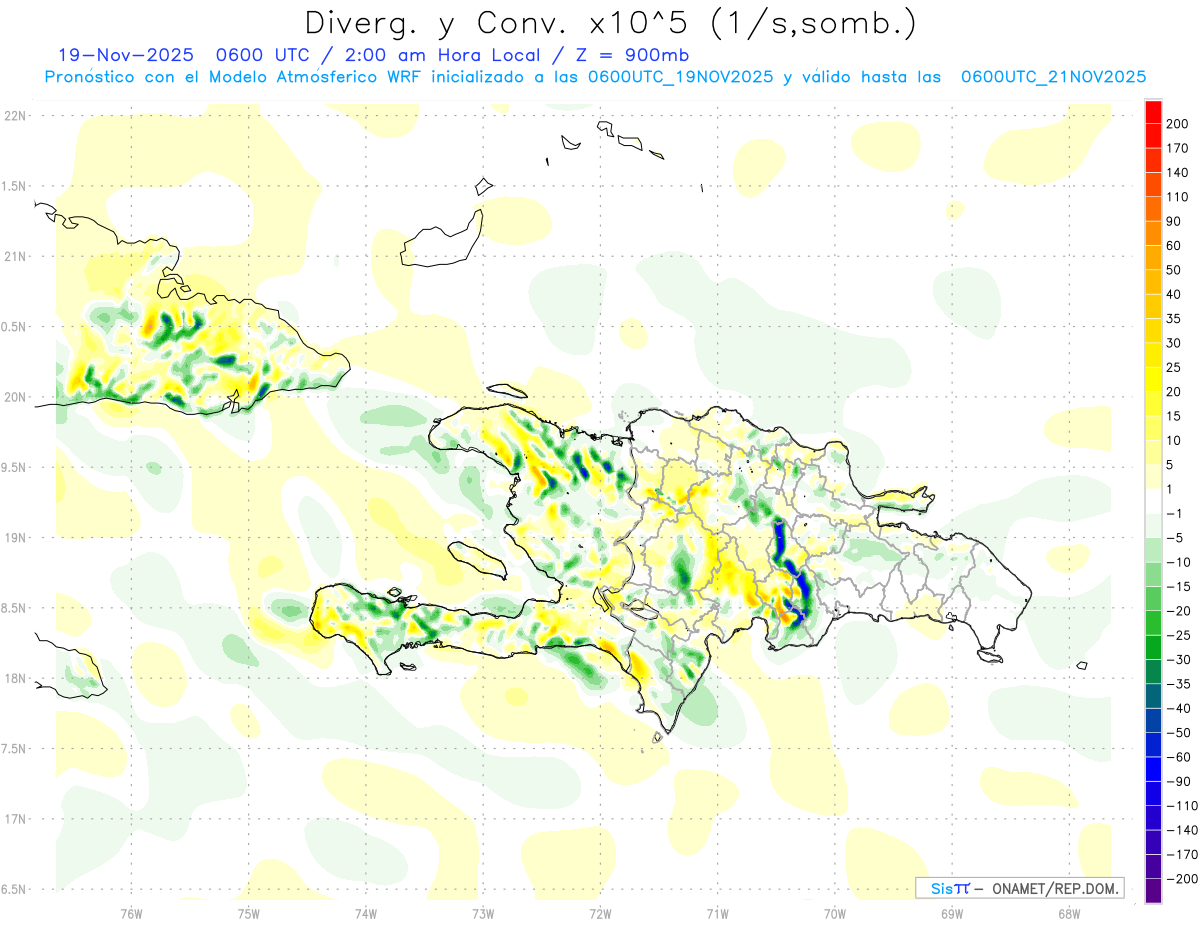
Task: Click the '22N' latitude label
Action: (x=14, y=116)
